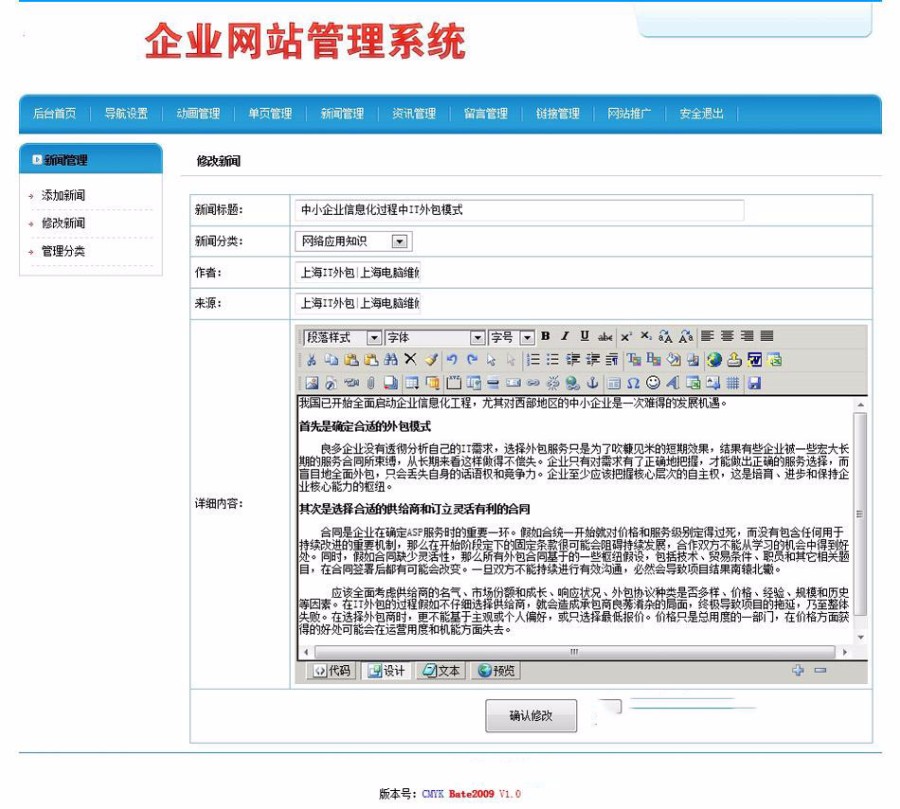
Task: Enlarge editor with plus icon
Action: coord(798,670)
